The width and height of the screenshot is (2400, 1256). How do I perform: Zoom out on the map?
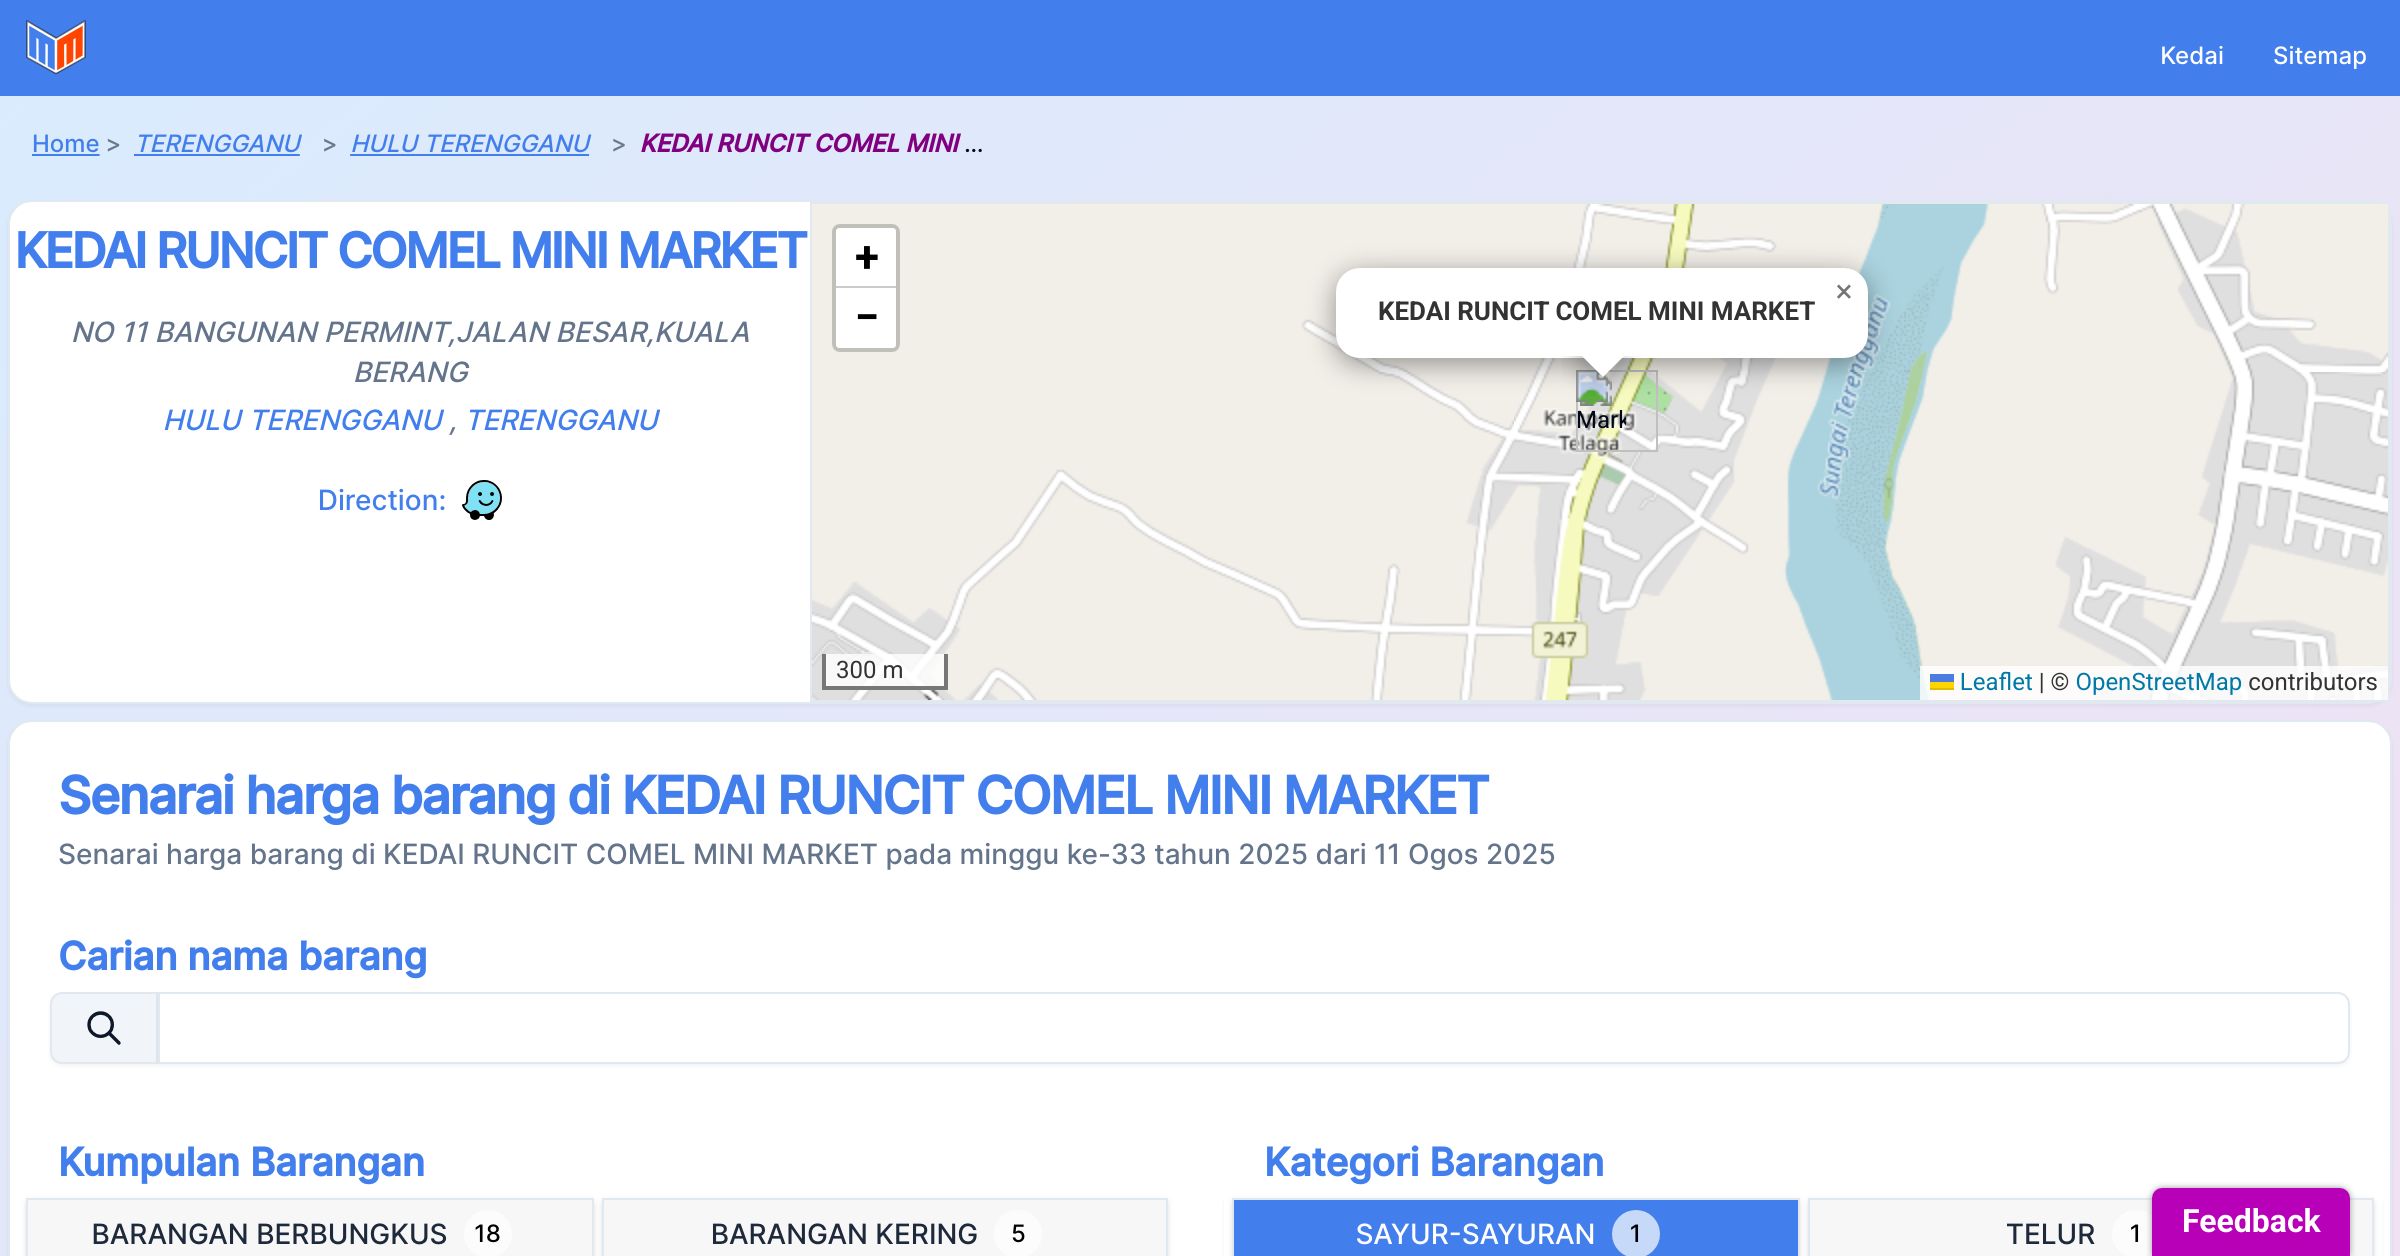tap(866, 318)
